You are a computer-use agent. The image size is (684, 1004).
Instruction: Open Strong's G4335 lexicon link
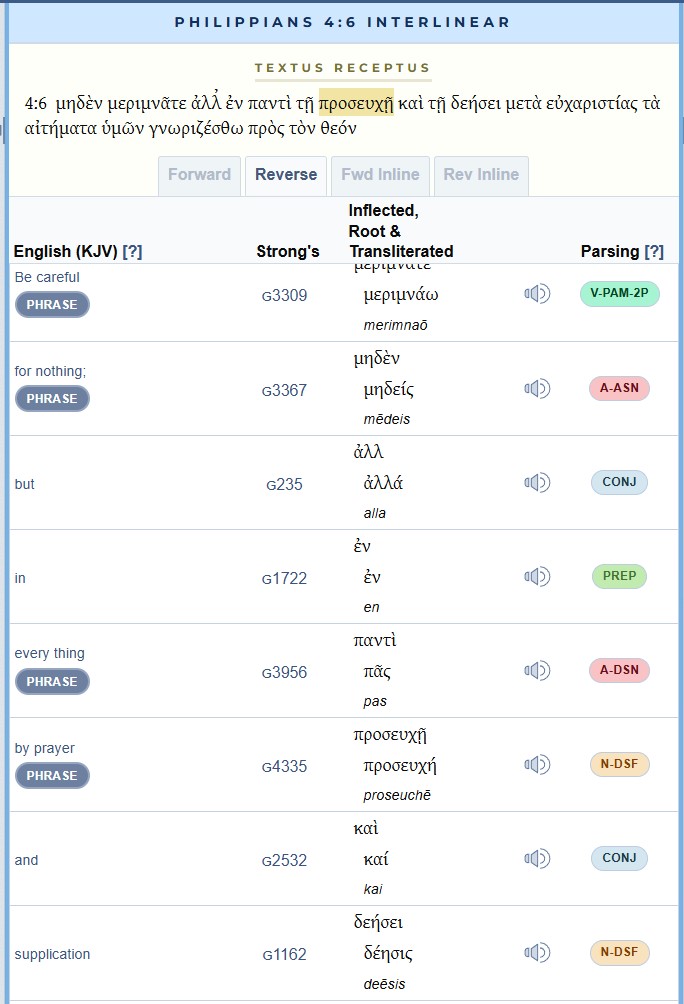coord(284,767)
